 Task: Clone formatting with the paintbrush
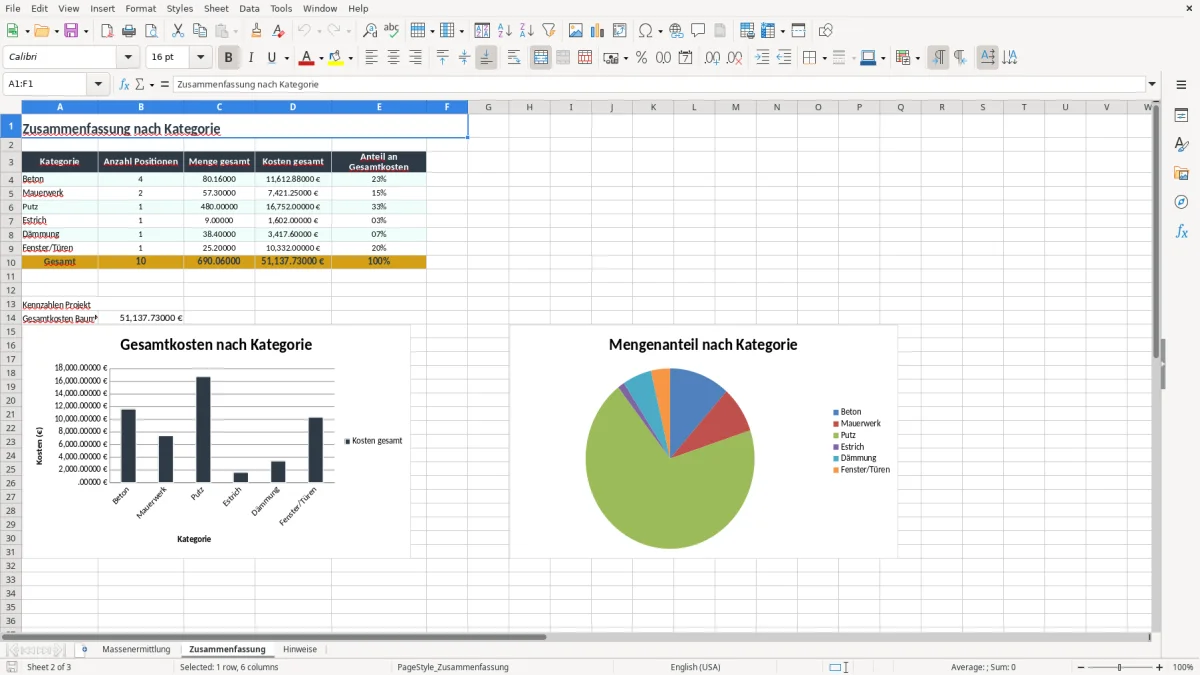(257, 31)
